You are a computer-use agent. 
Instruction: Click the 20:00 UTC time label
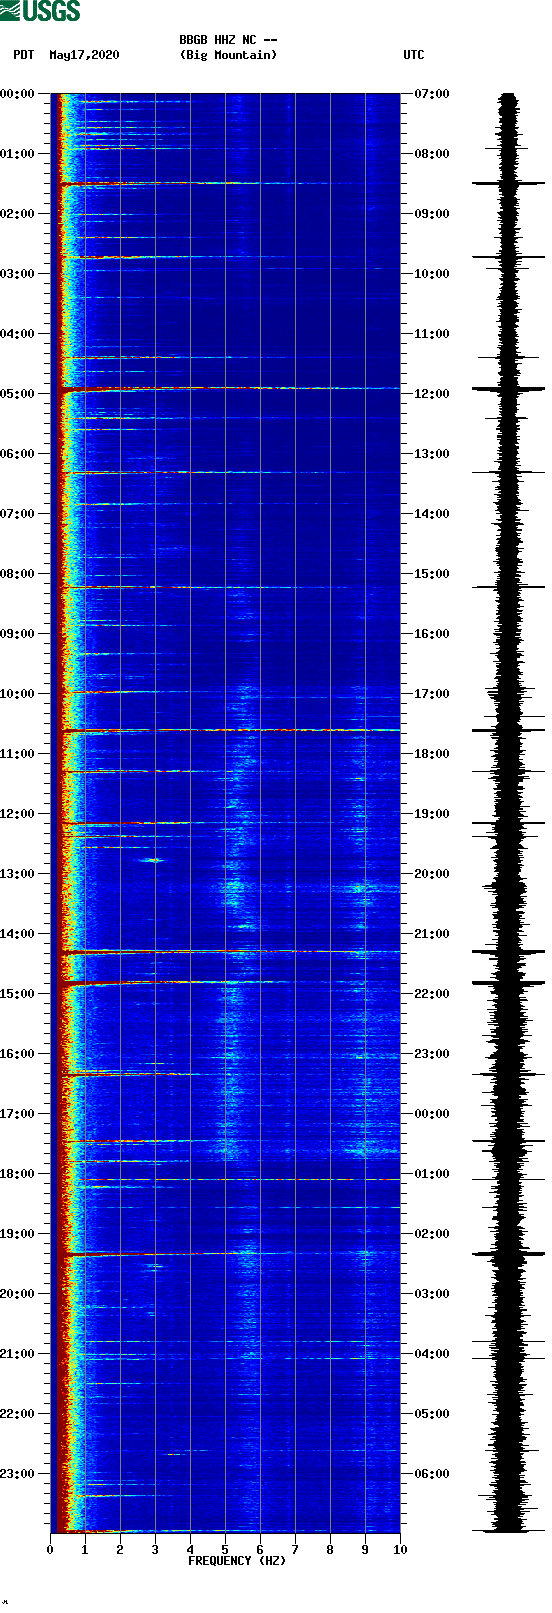(x=432, y=874)
